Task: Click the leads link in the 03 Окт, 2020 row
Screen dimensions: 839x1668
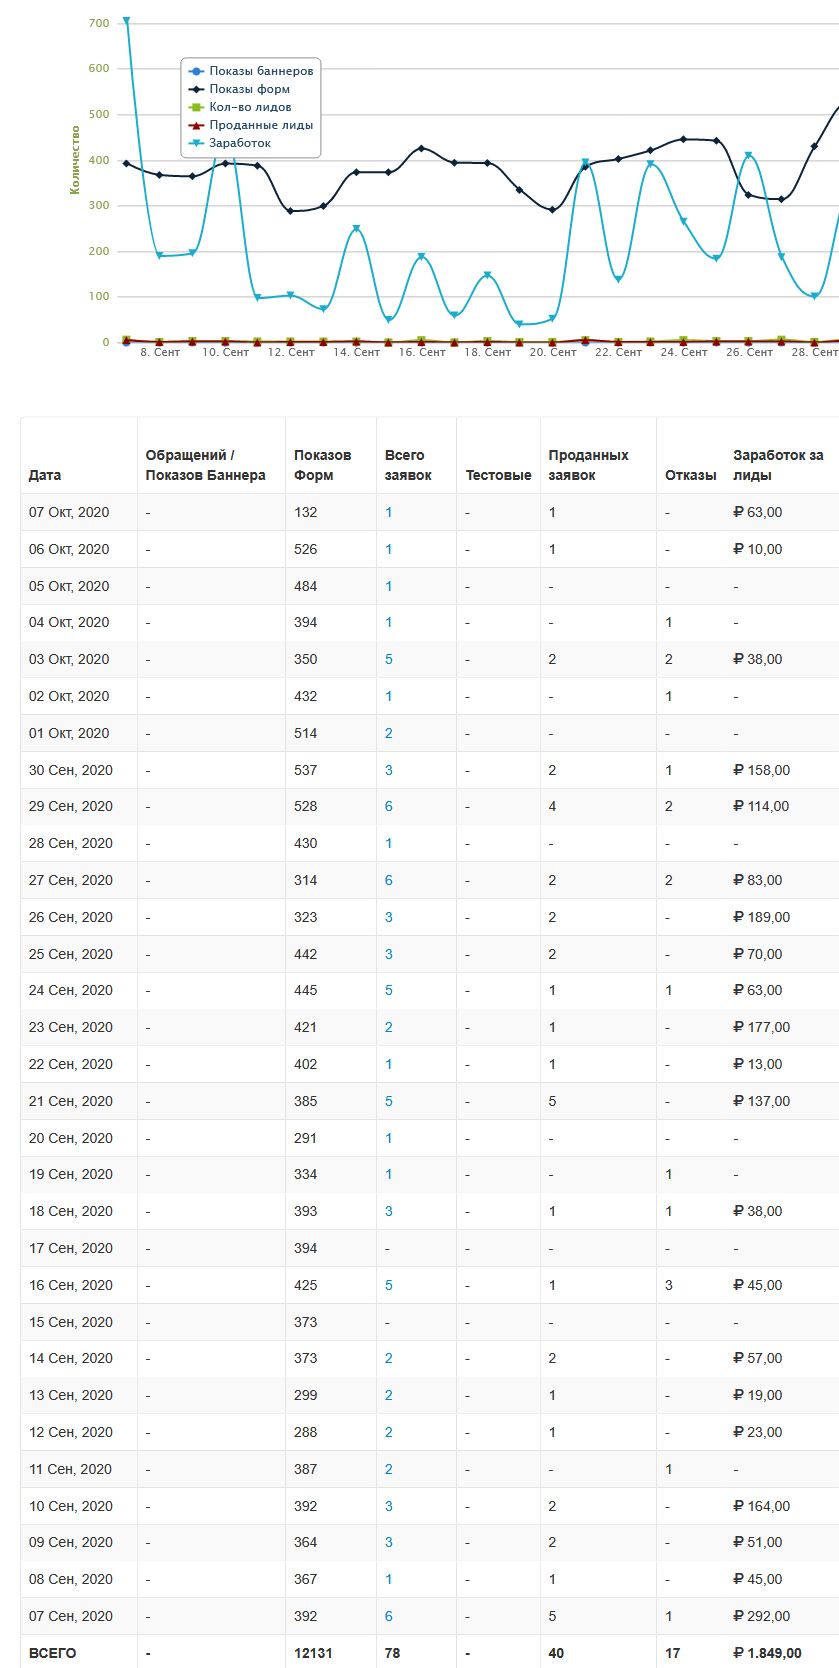Action: click(389, 659)
